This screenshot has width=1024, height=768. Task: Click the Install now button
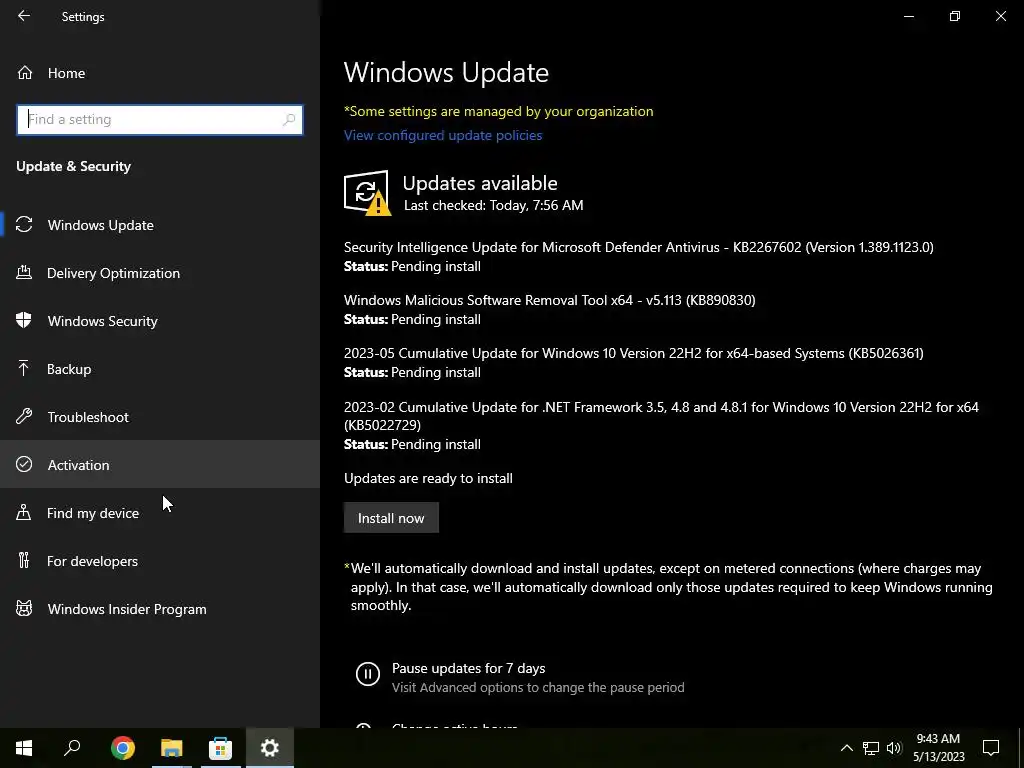(391, 518)
